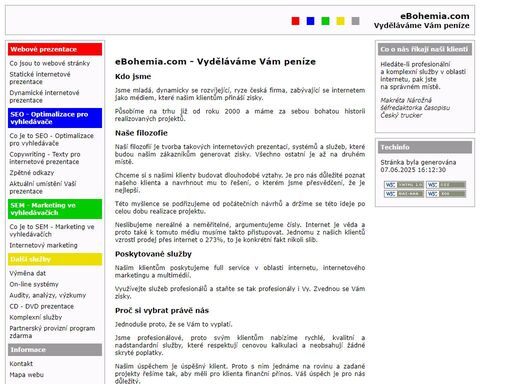This screenshot has width=512, height=384.
Task: Open Co je to SEM link
Action: coord(52,230)
